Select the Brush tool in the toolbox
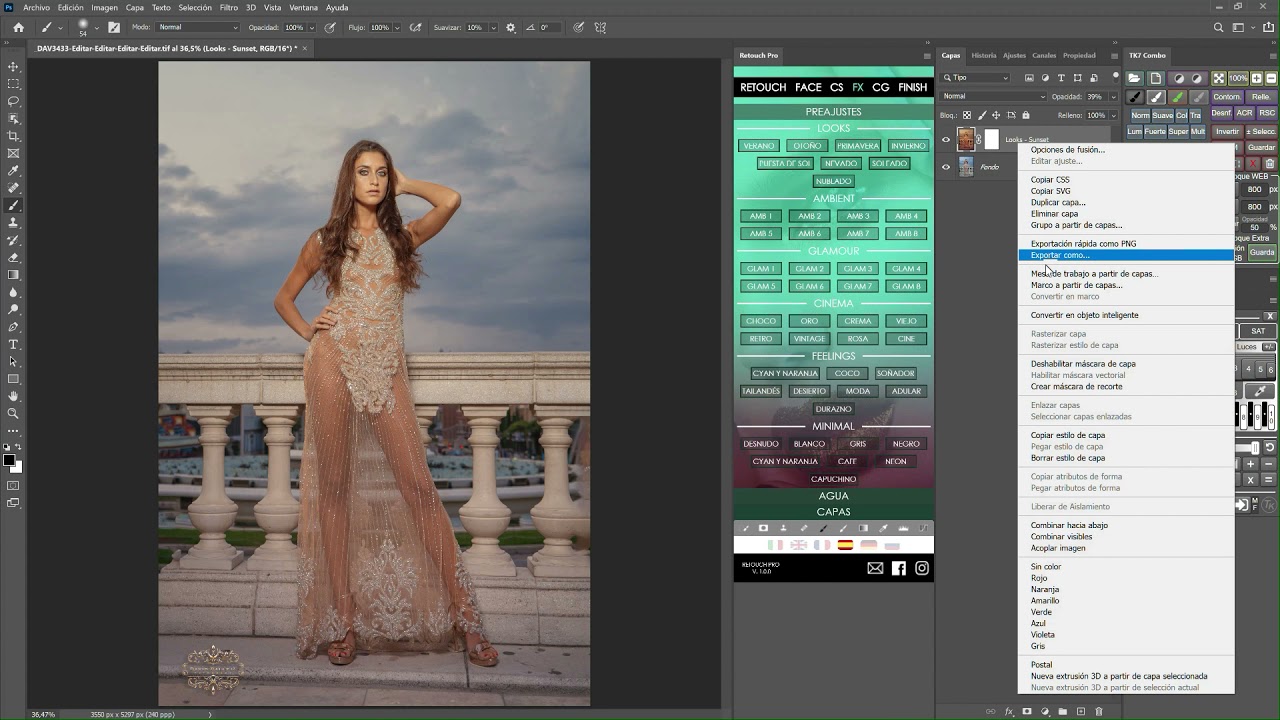Image resolution: width=1280 pixels, height=720 pixels. coord(13,205)
